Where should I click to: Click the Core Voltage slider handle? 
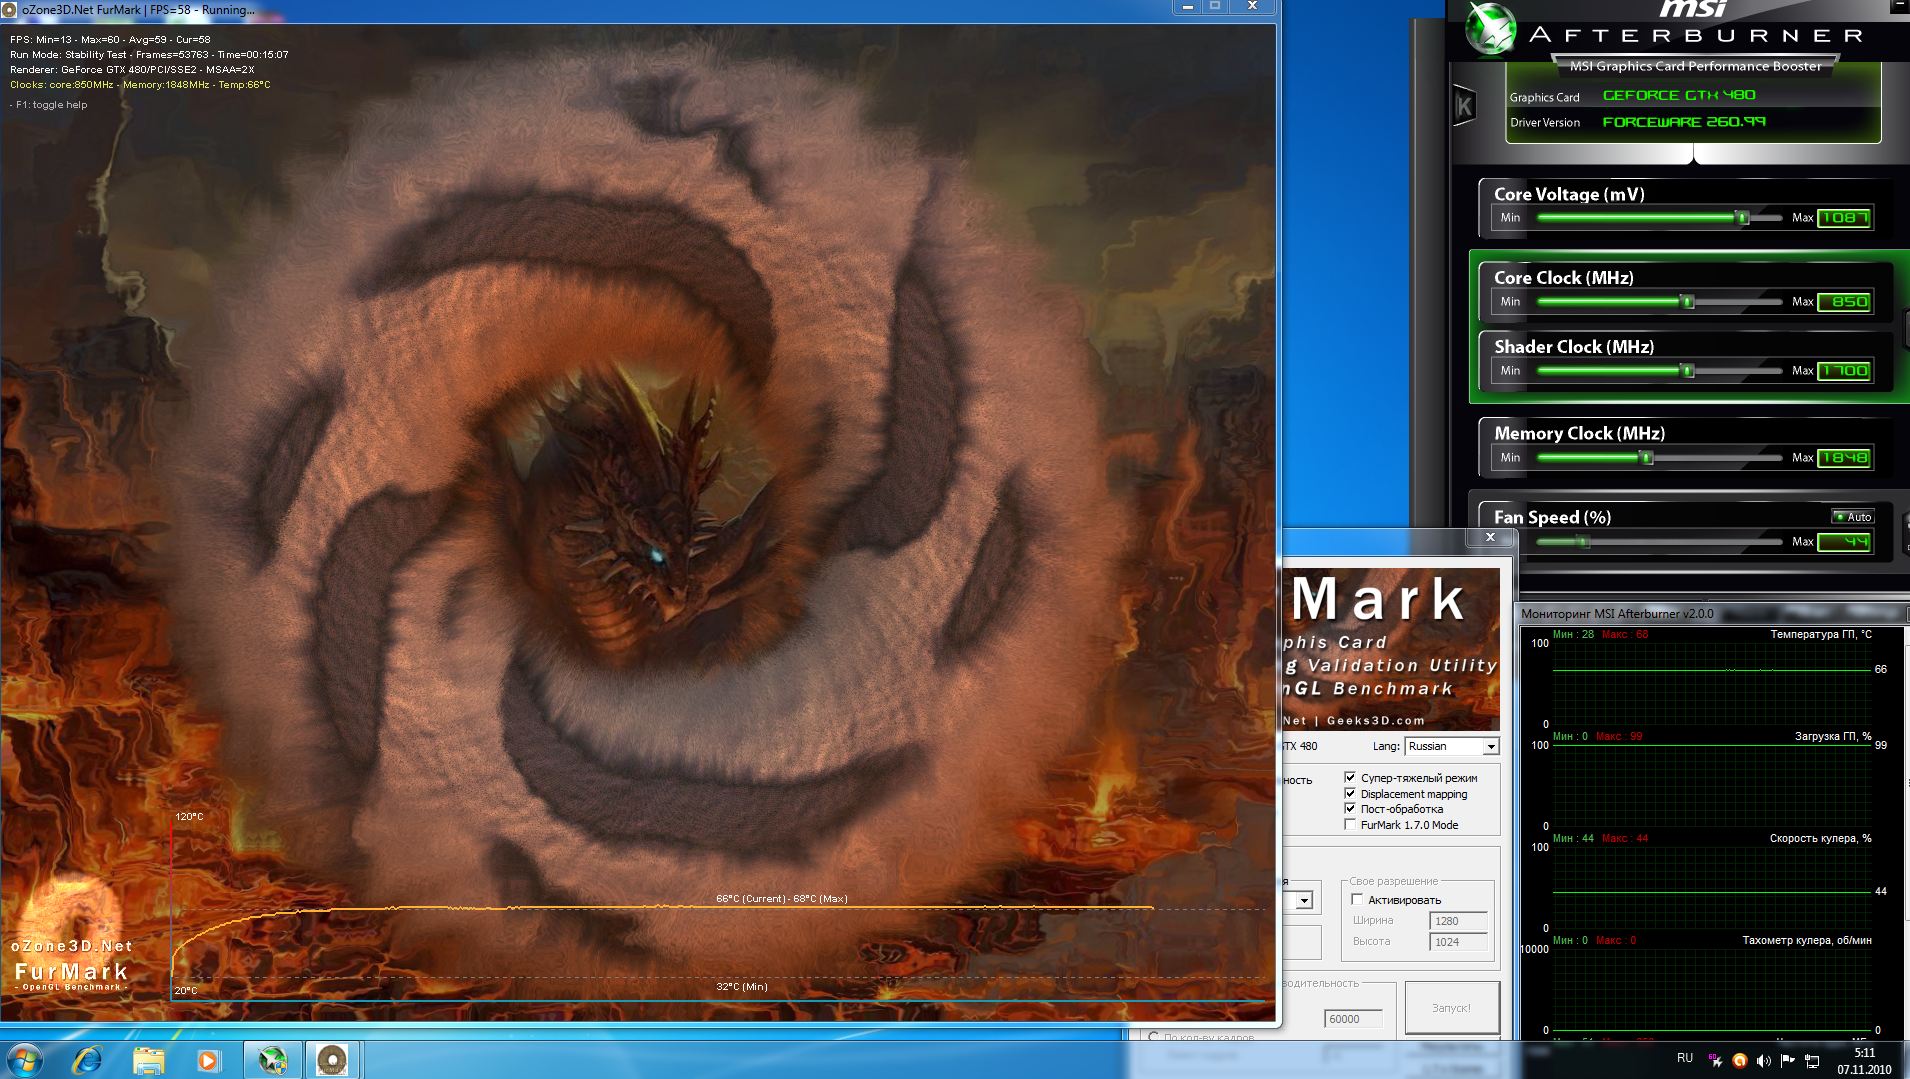coord(1742,217)
